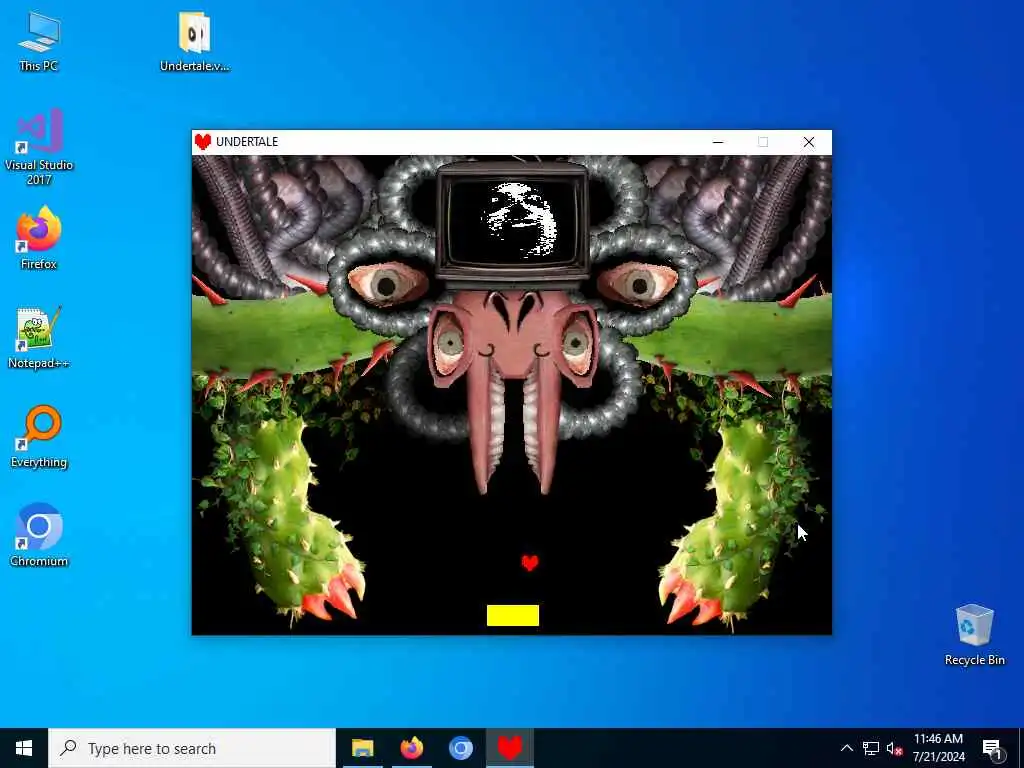The image size is (1024, 768).
Task: Select the Undertale folder on desktop
Action: (195, 40)
